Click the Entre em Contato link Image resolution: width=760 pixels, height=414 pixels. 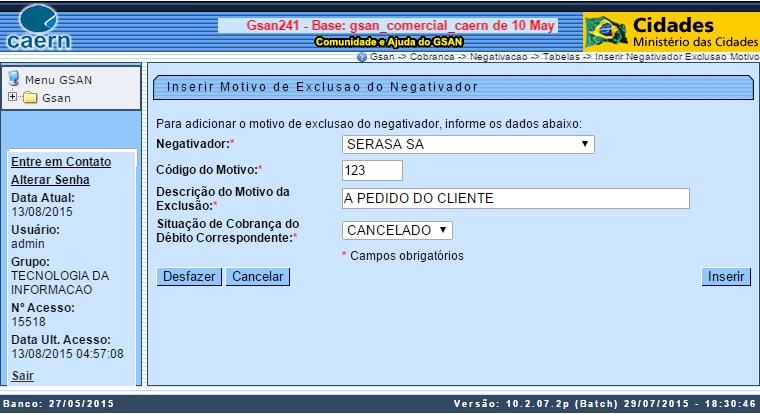click(x=61, y=162)
